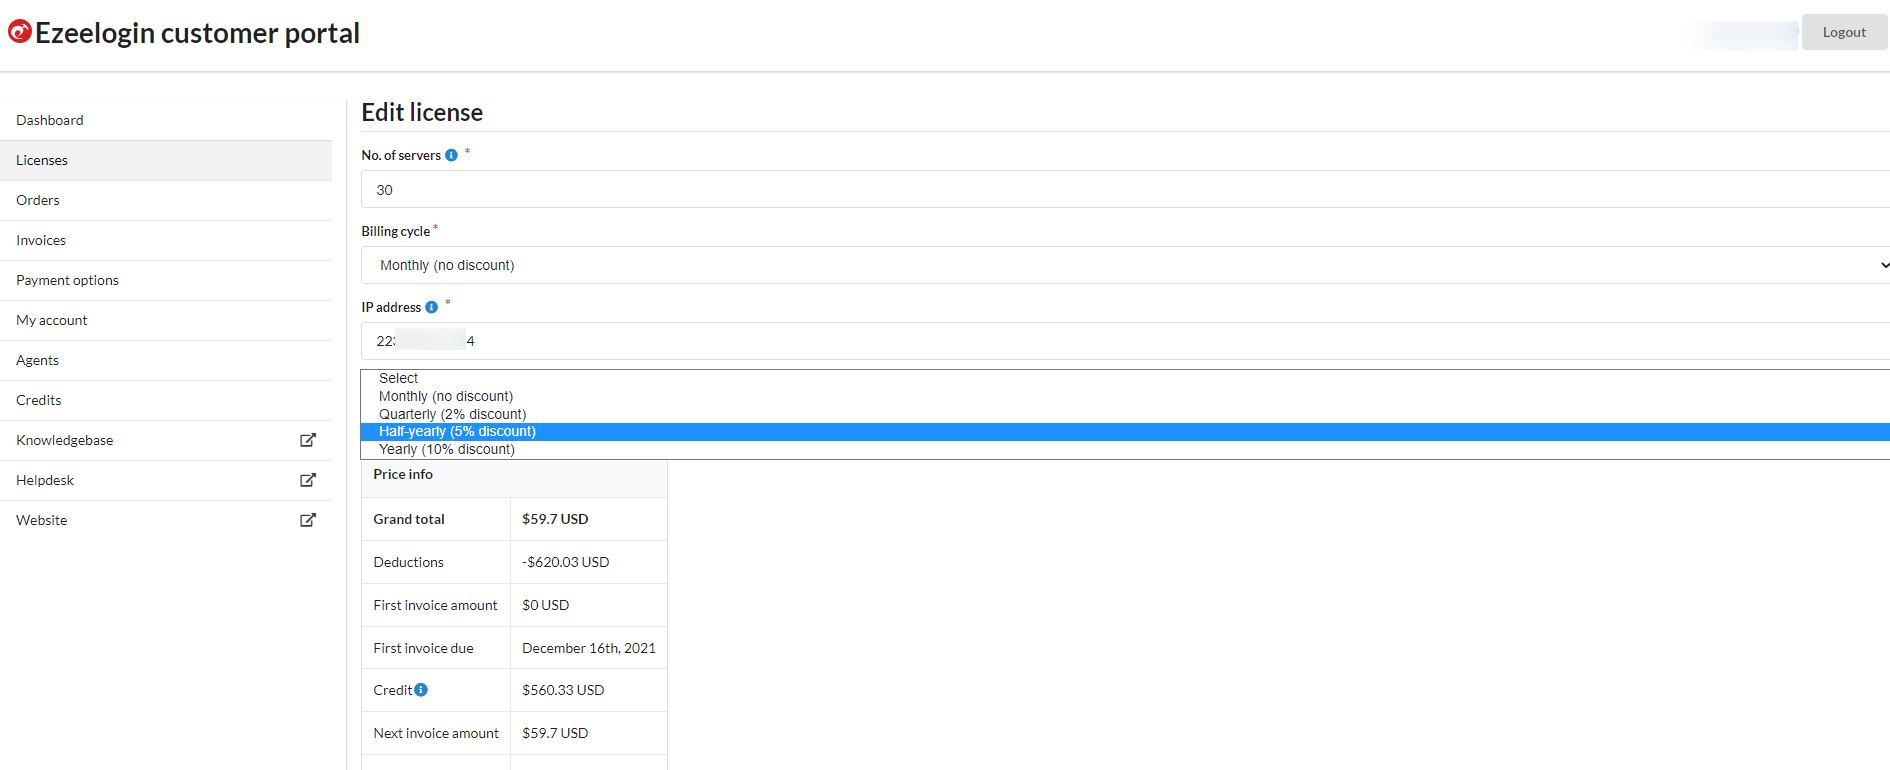
Task: Open Payment options page
Action: pos(67,280)
